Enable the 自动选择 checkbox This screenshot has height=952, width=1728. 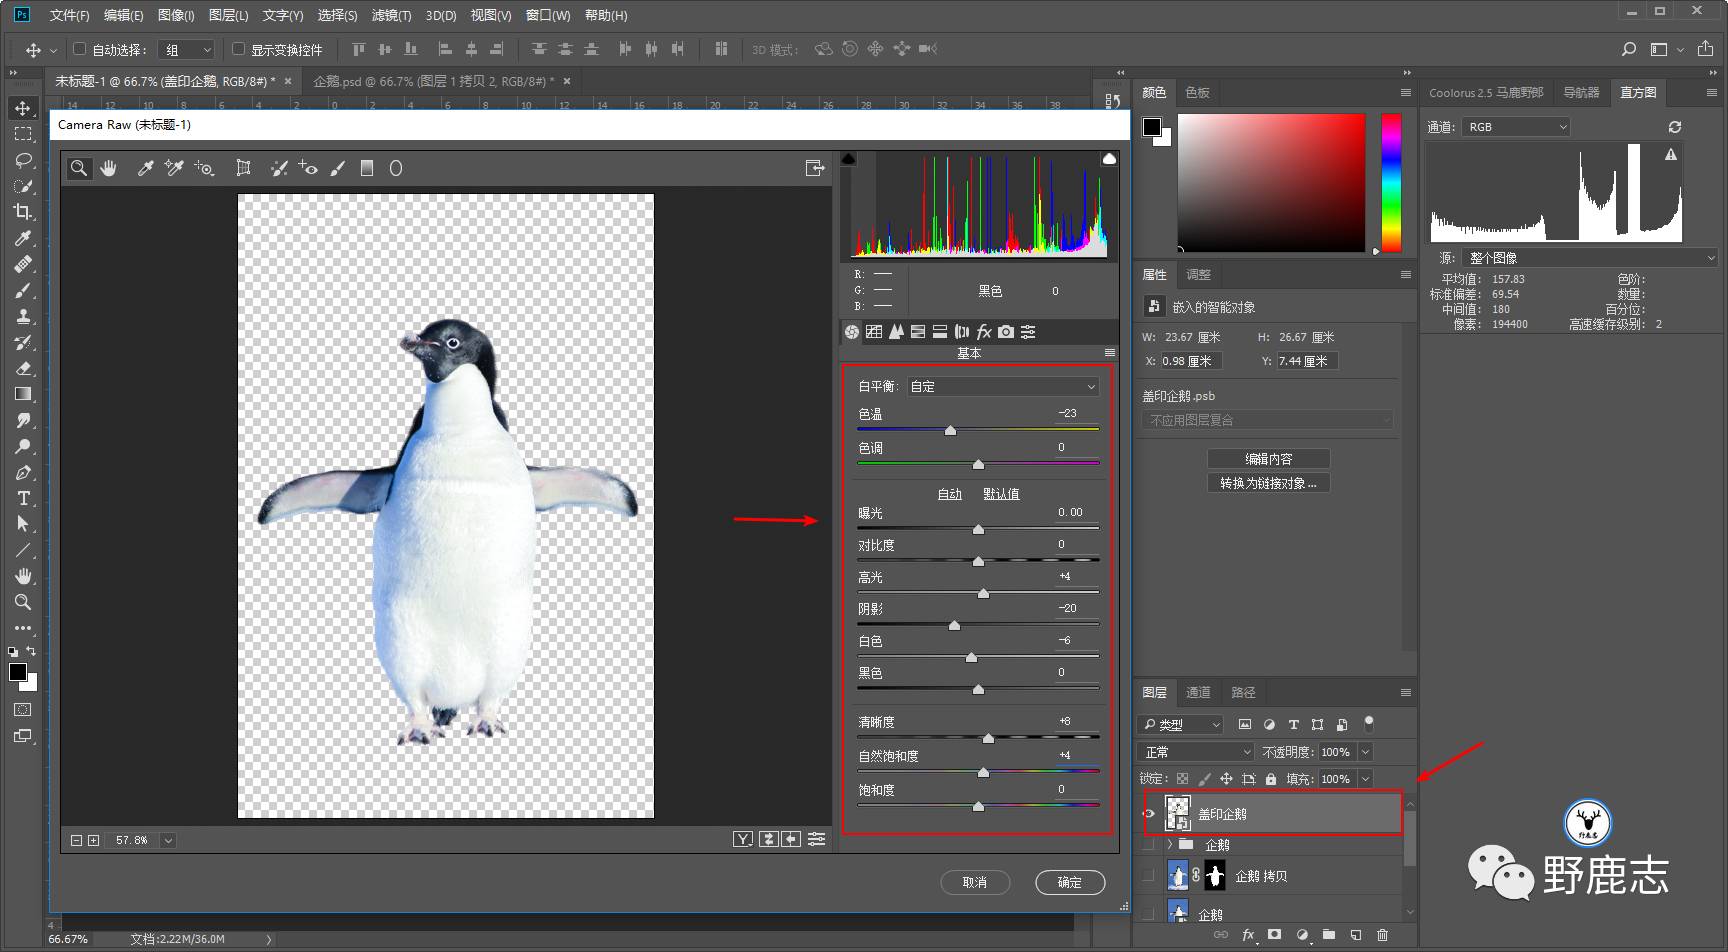pyautogui.click(x=80, y=49)
